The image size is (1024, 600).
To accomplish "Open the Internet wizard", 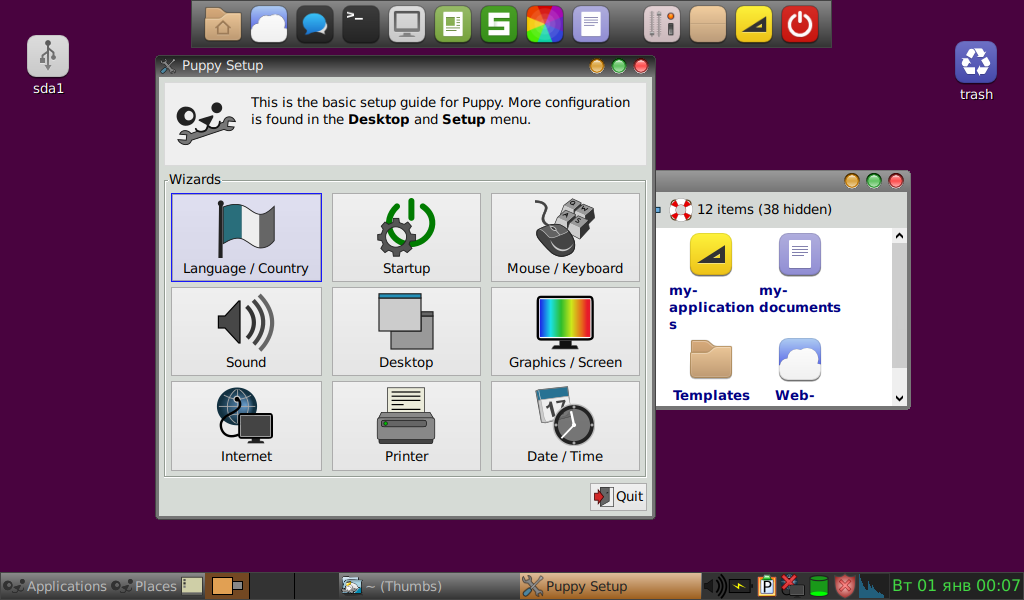I will (x=246, y=426).
